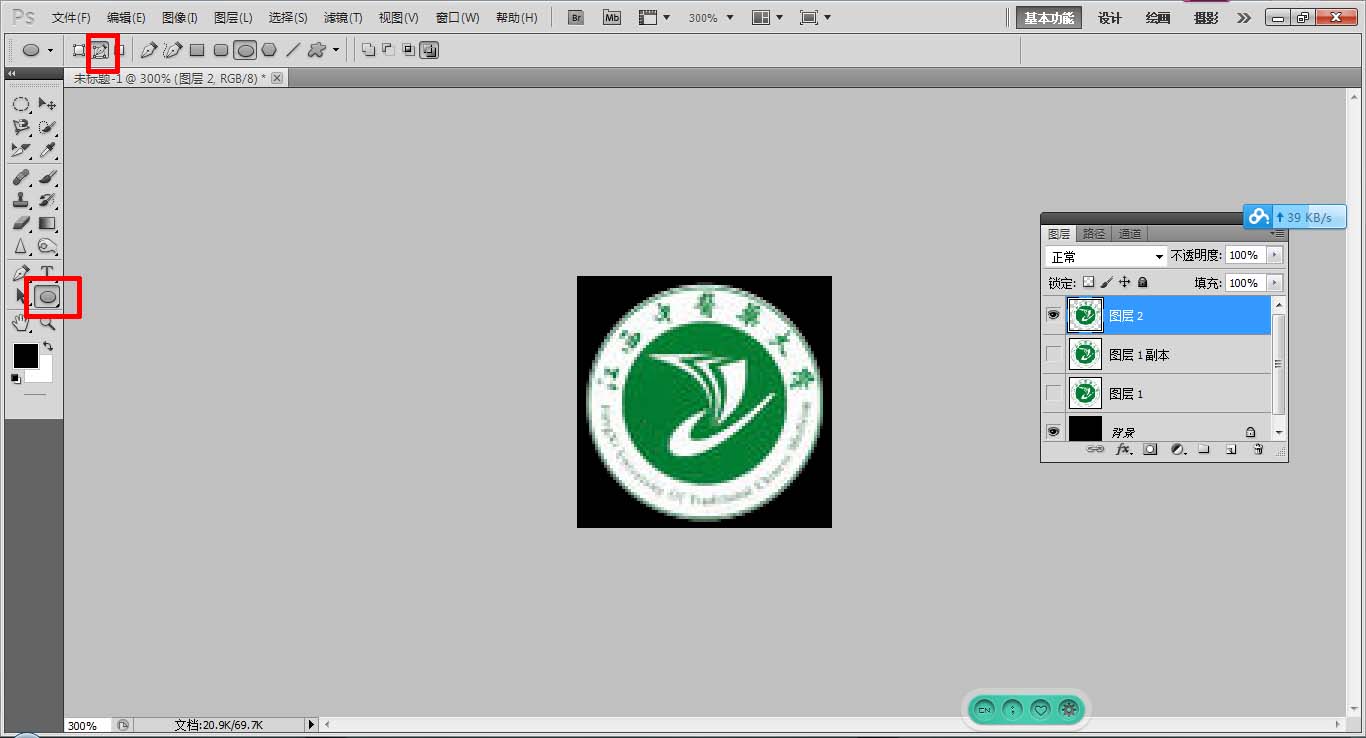Switch to the 路径 tab
This screenshot has height=738, width=1366.
click(x=1094, y=233)
